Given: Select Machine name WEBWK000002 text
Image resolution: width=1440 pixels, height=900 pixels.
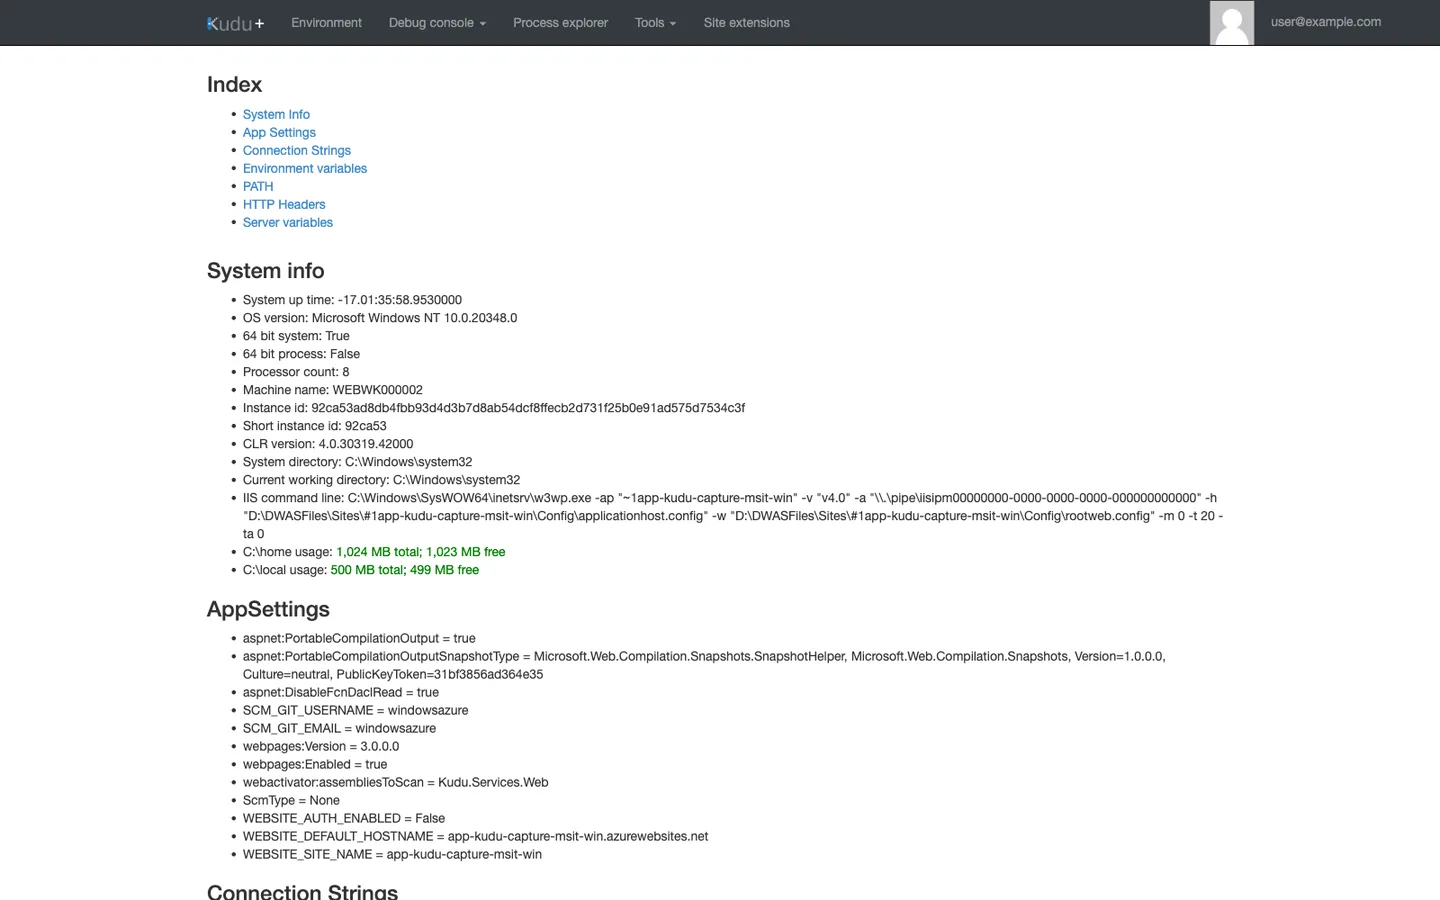Looking at the screenshot, I should [x=333, y=390].
